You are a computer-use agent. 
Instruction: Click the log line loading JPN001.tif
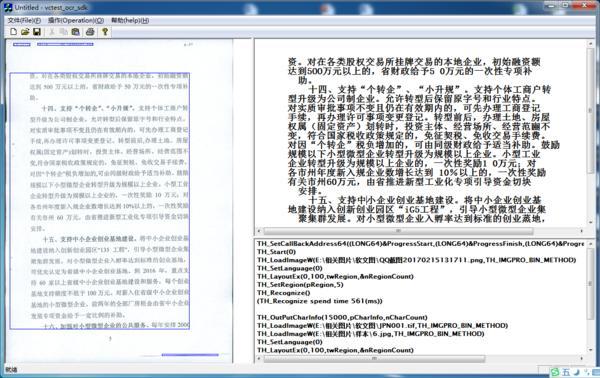coord(382,326)
